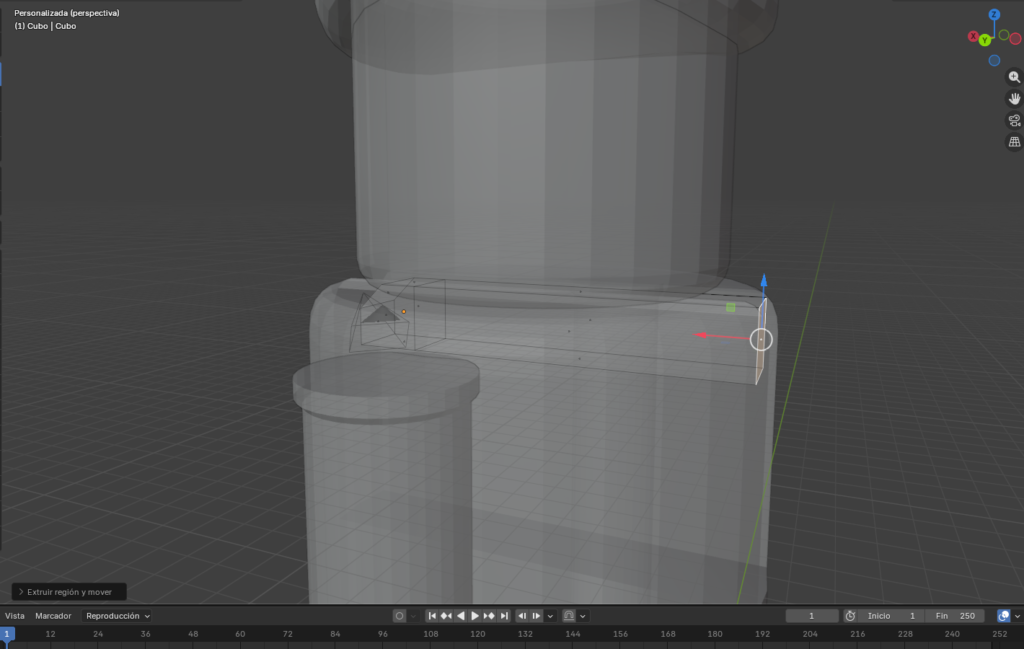Expand the 'Extruir región y mover' operator panel
The height and width of the screenshot is (649, 1024).
[67, 591]
